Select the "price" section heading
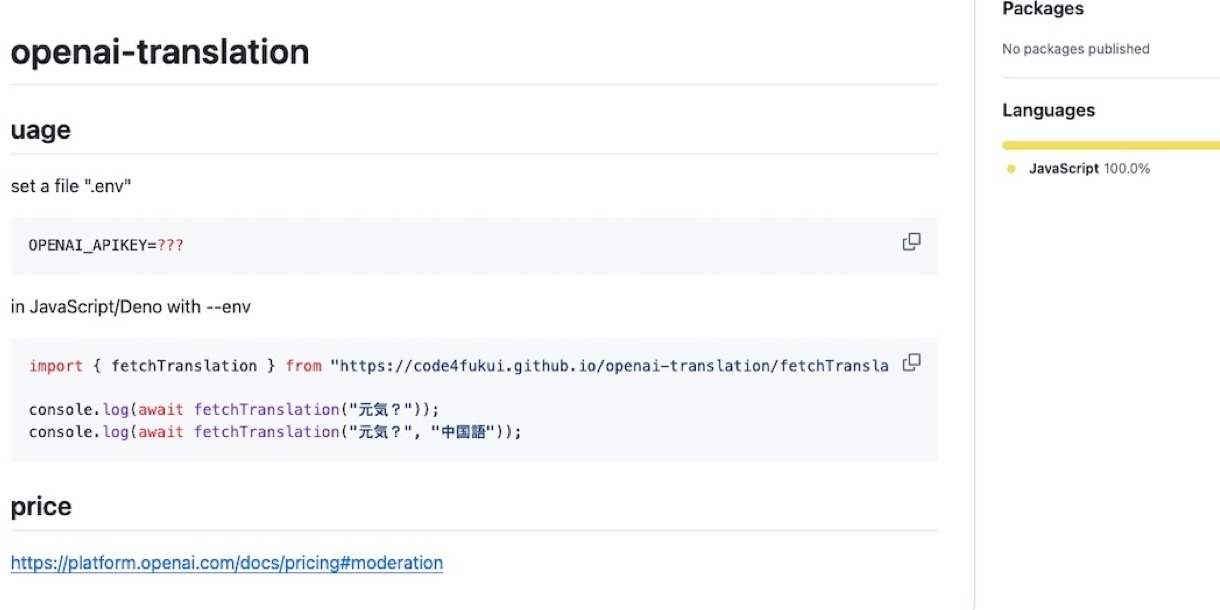This screenshot has width=1220, height=610. click(x=41, y=507)
